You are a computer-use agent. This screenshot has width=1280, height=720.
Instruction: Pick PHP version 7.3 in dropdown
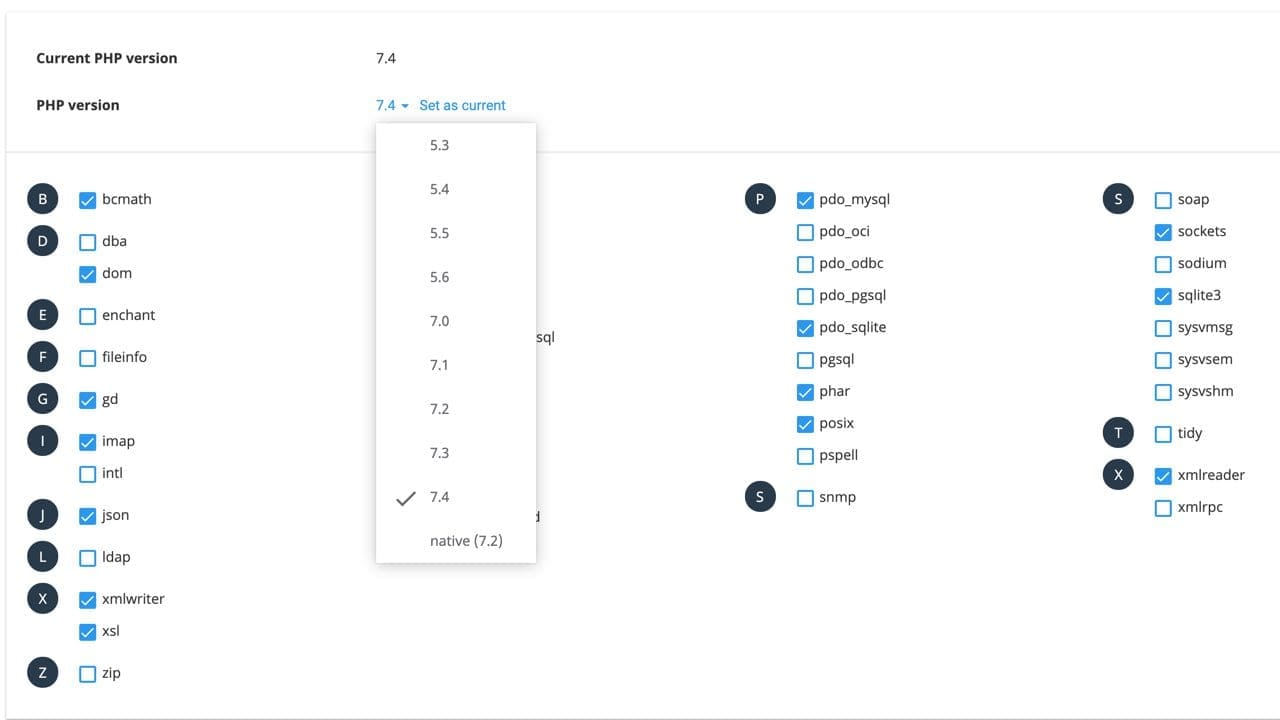tap(439, 453)
